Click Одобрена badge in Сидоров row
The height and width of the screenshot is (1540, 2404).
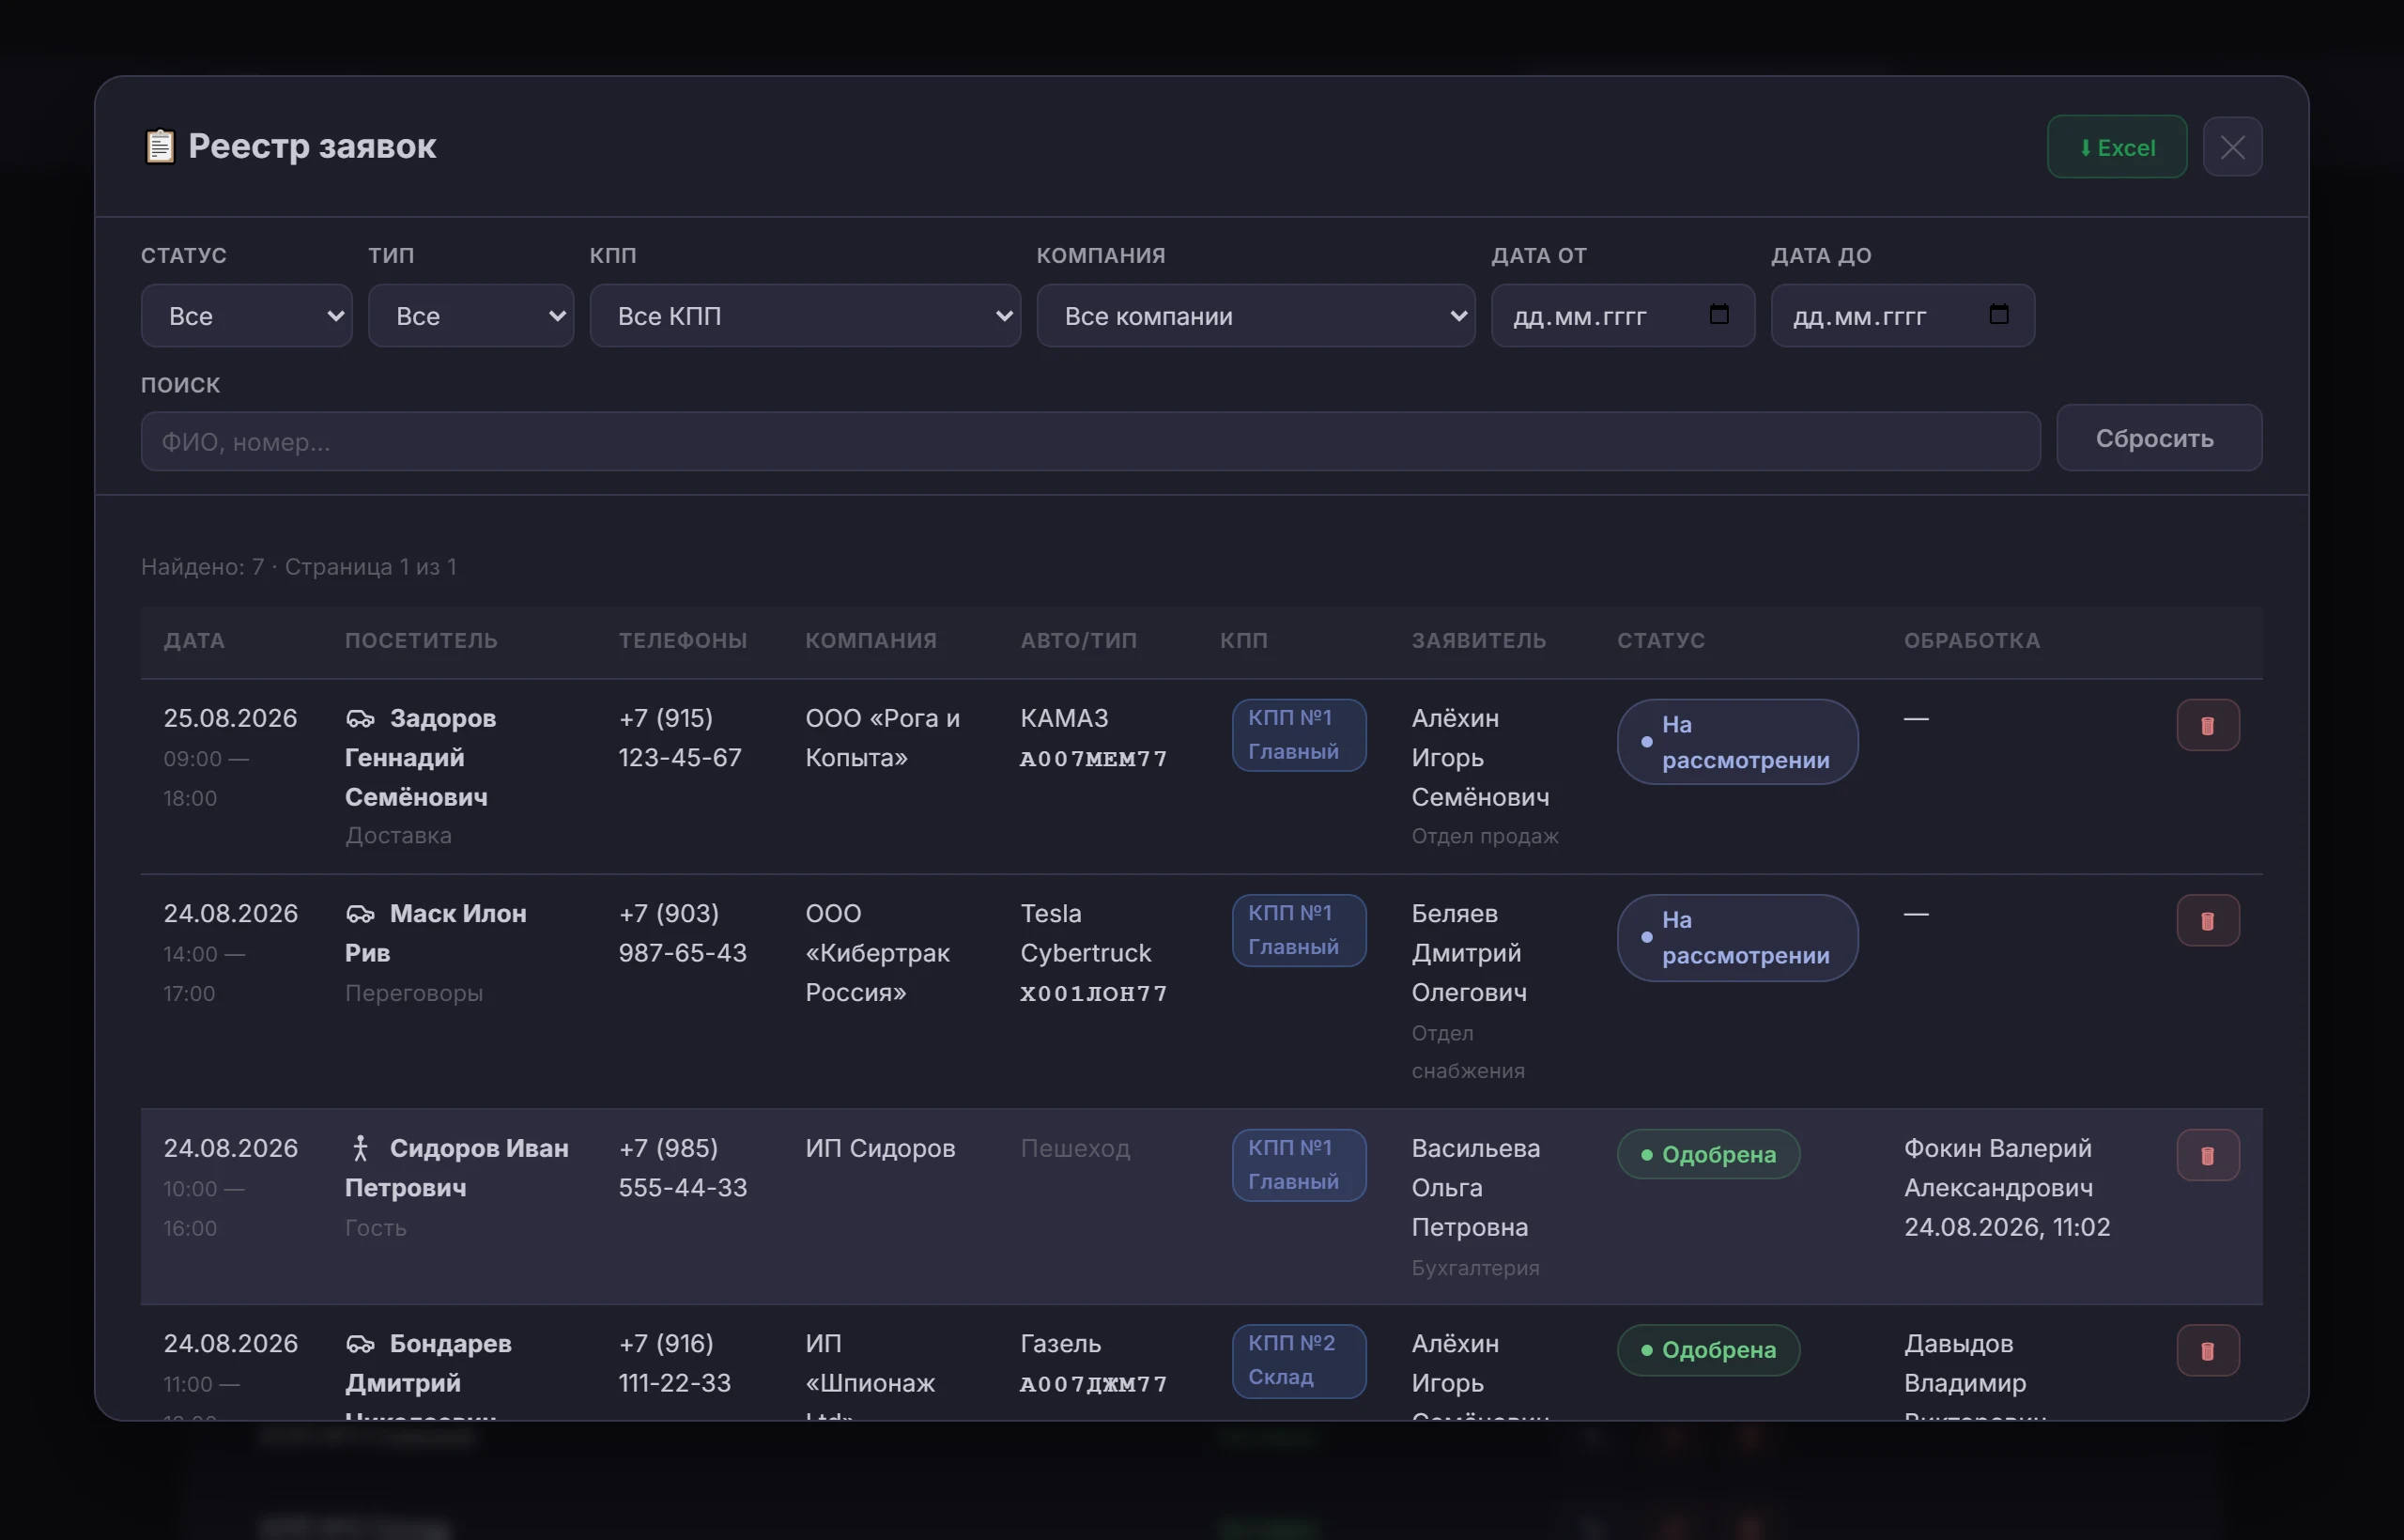[x=1708, y=1154]
